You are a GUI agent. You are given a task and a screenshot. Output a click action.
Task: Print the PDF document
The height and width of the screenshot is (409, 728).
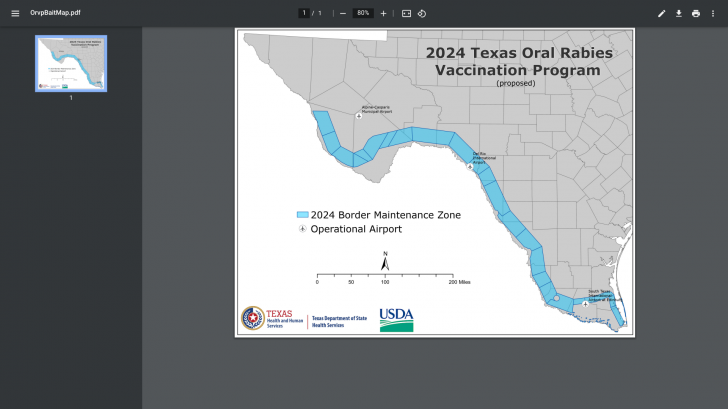pos(696,13)
